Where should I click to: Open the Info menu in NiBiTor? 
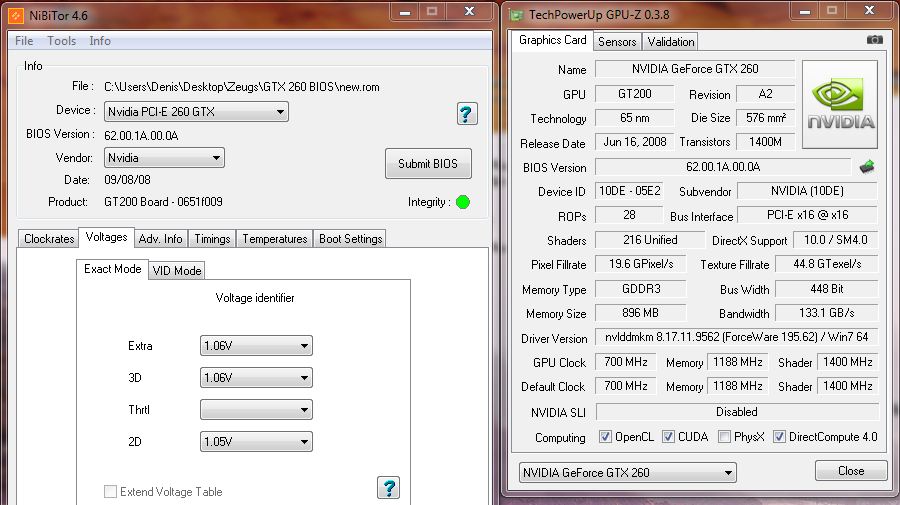click(x=100, y=41)
